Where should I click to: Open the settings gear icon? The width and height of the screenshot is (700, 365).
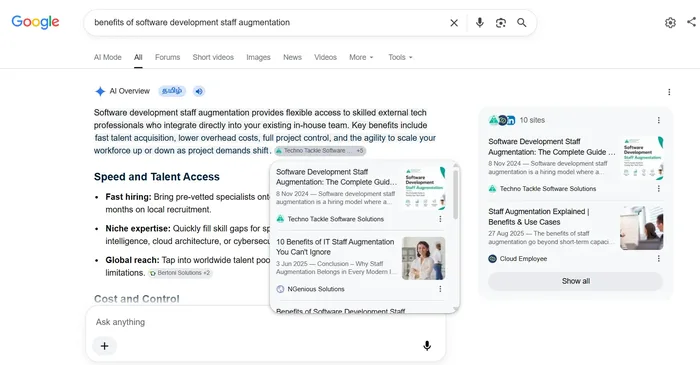670,22
